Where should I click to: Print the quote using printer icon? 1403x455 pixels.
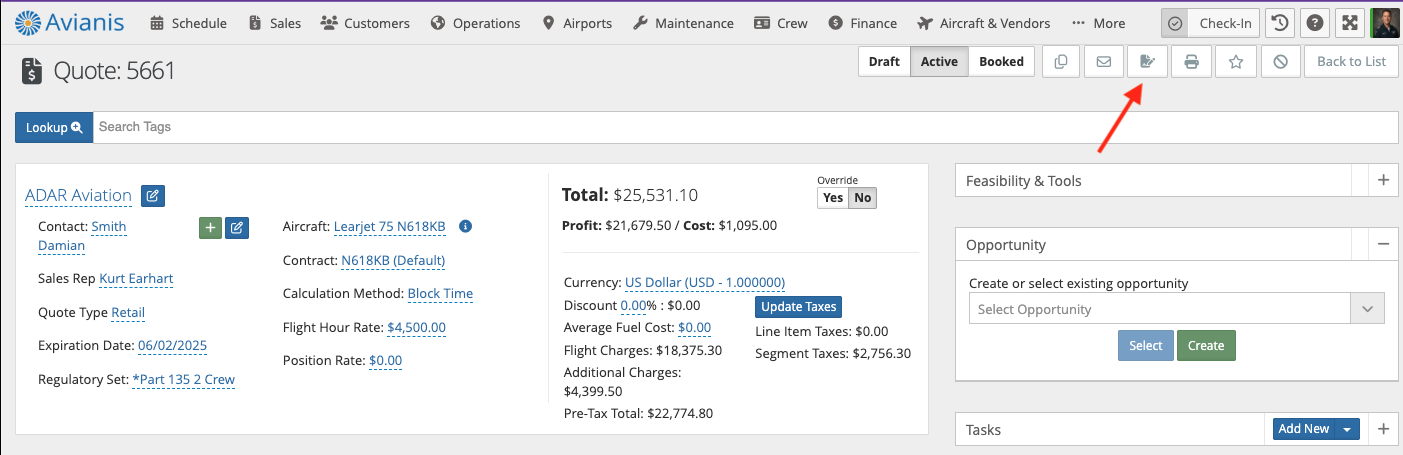coord(1192,62)
